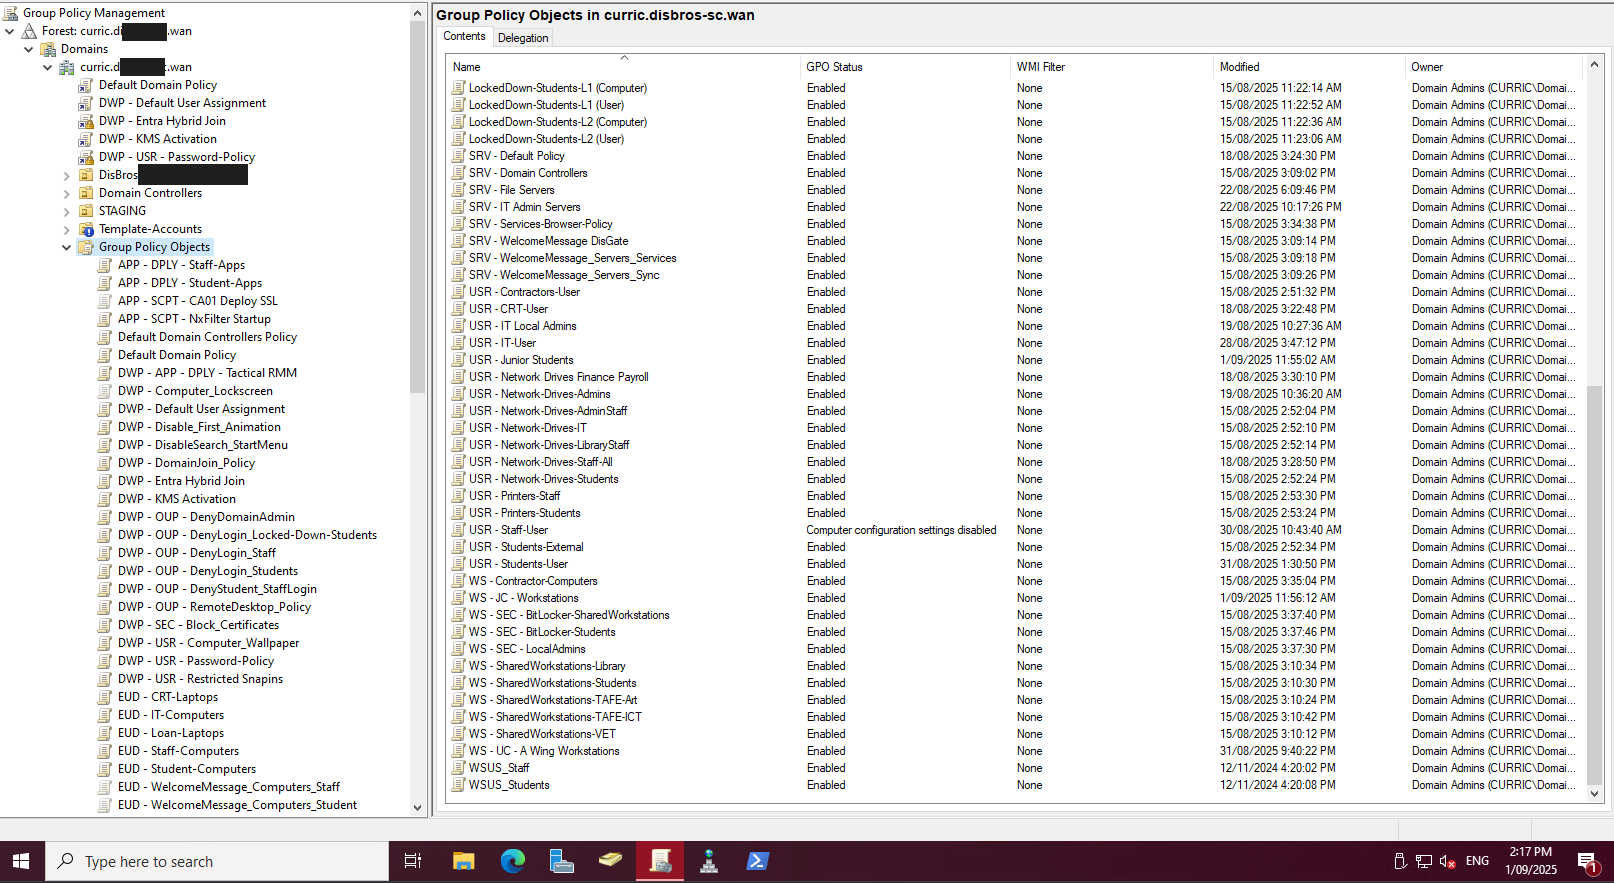Sort the list by GPO Status column
The width and height of the screenshot is (1614, 883).
click(834, 67)
